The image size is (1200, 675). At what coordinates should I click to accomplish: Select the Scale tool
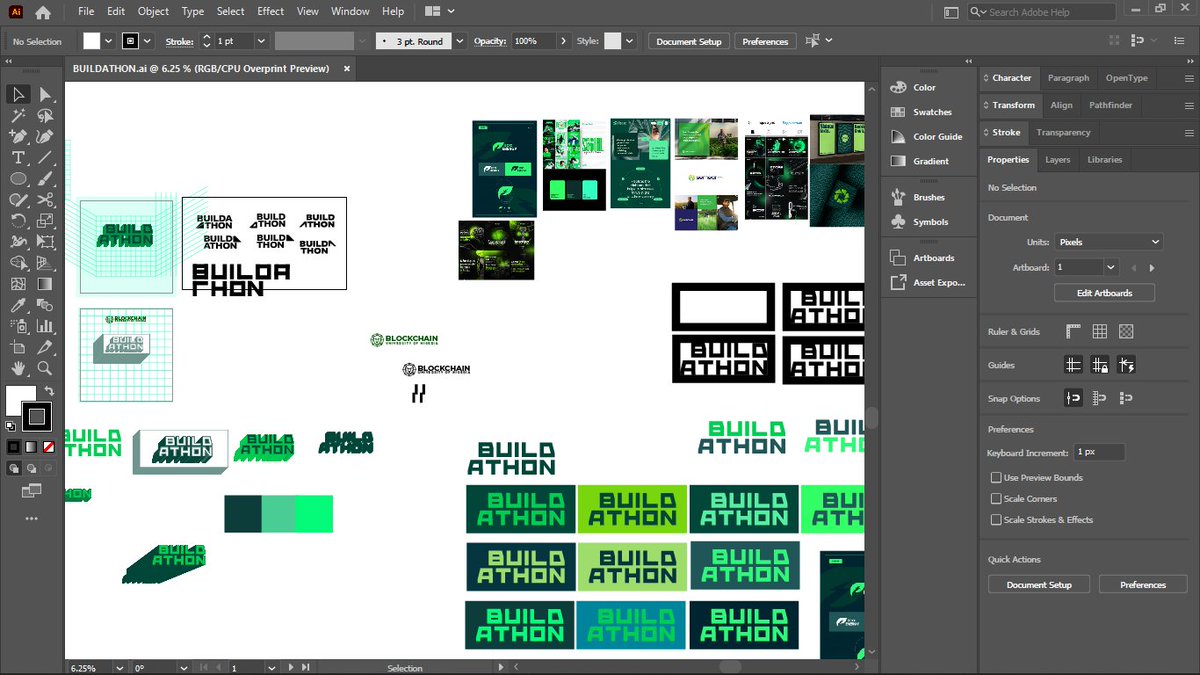[45, 221]
